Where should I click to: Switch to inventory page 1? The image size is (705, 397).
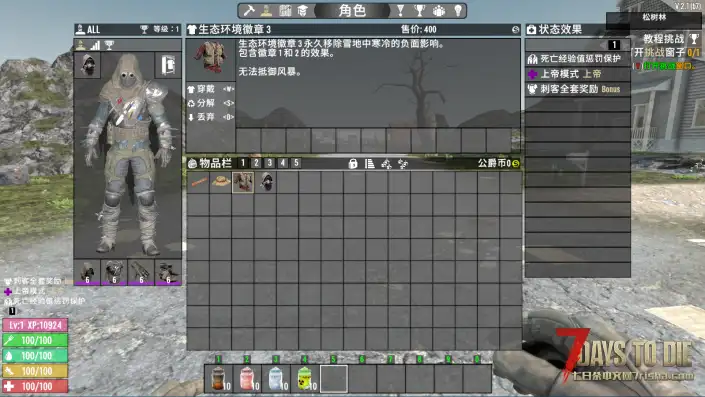(x=243, y=163)
